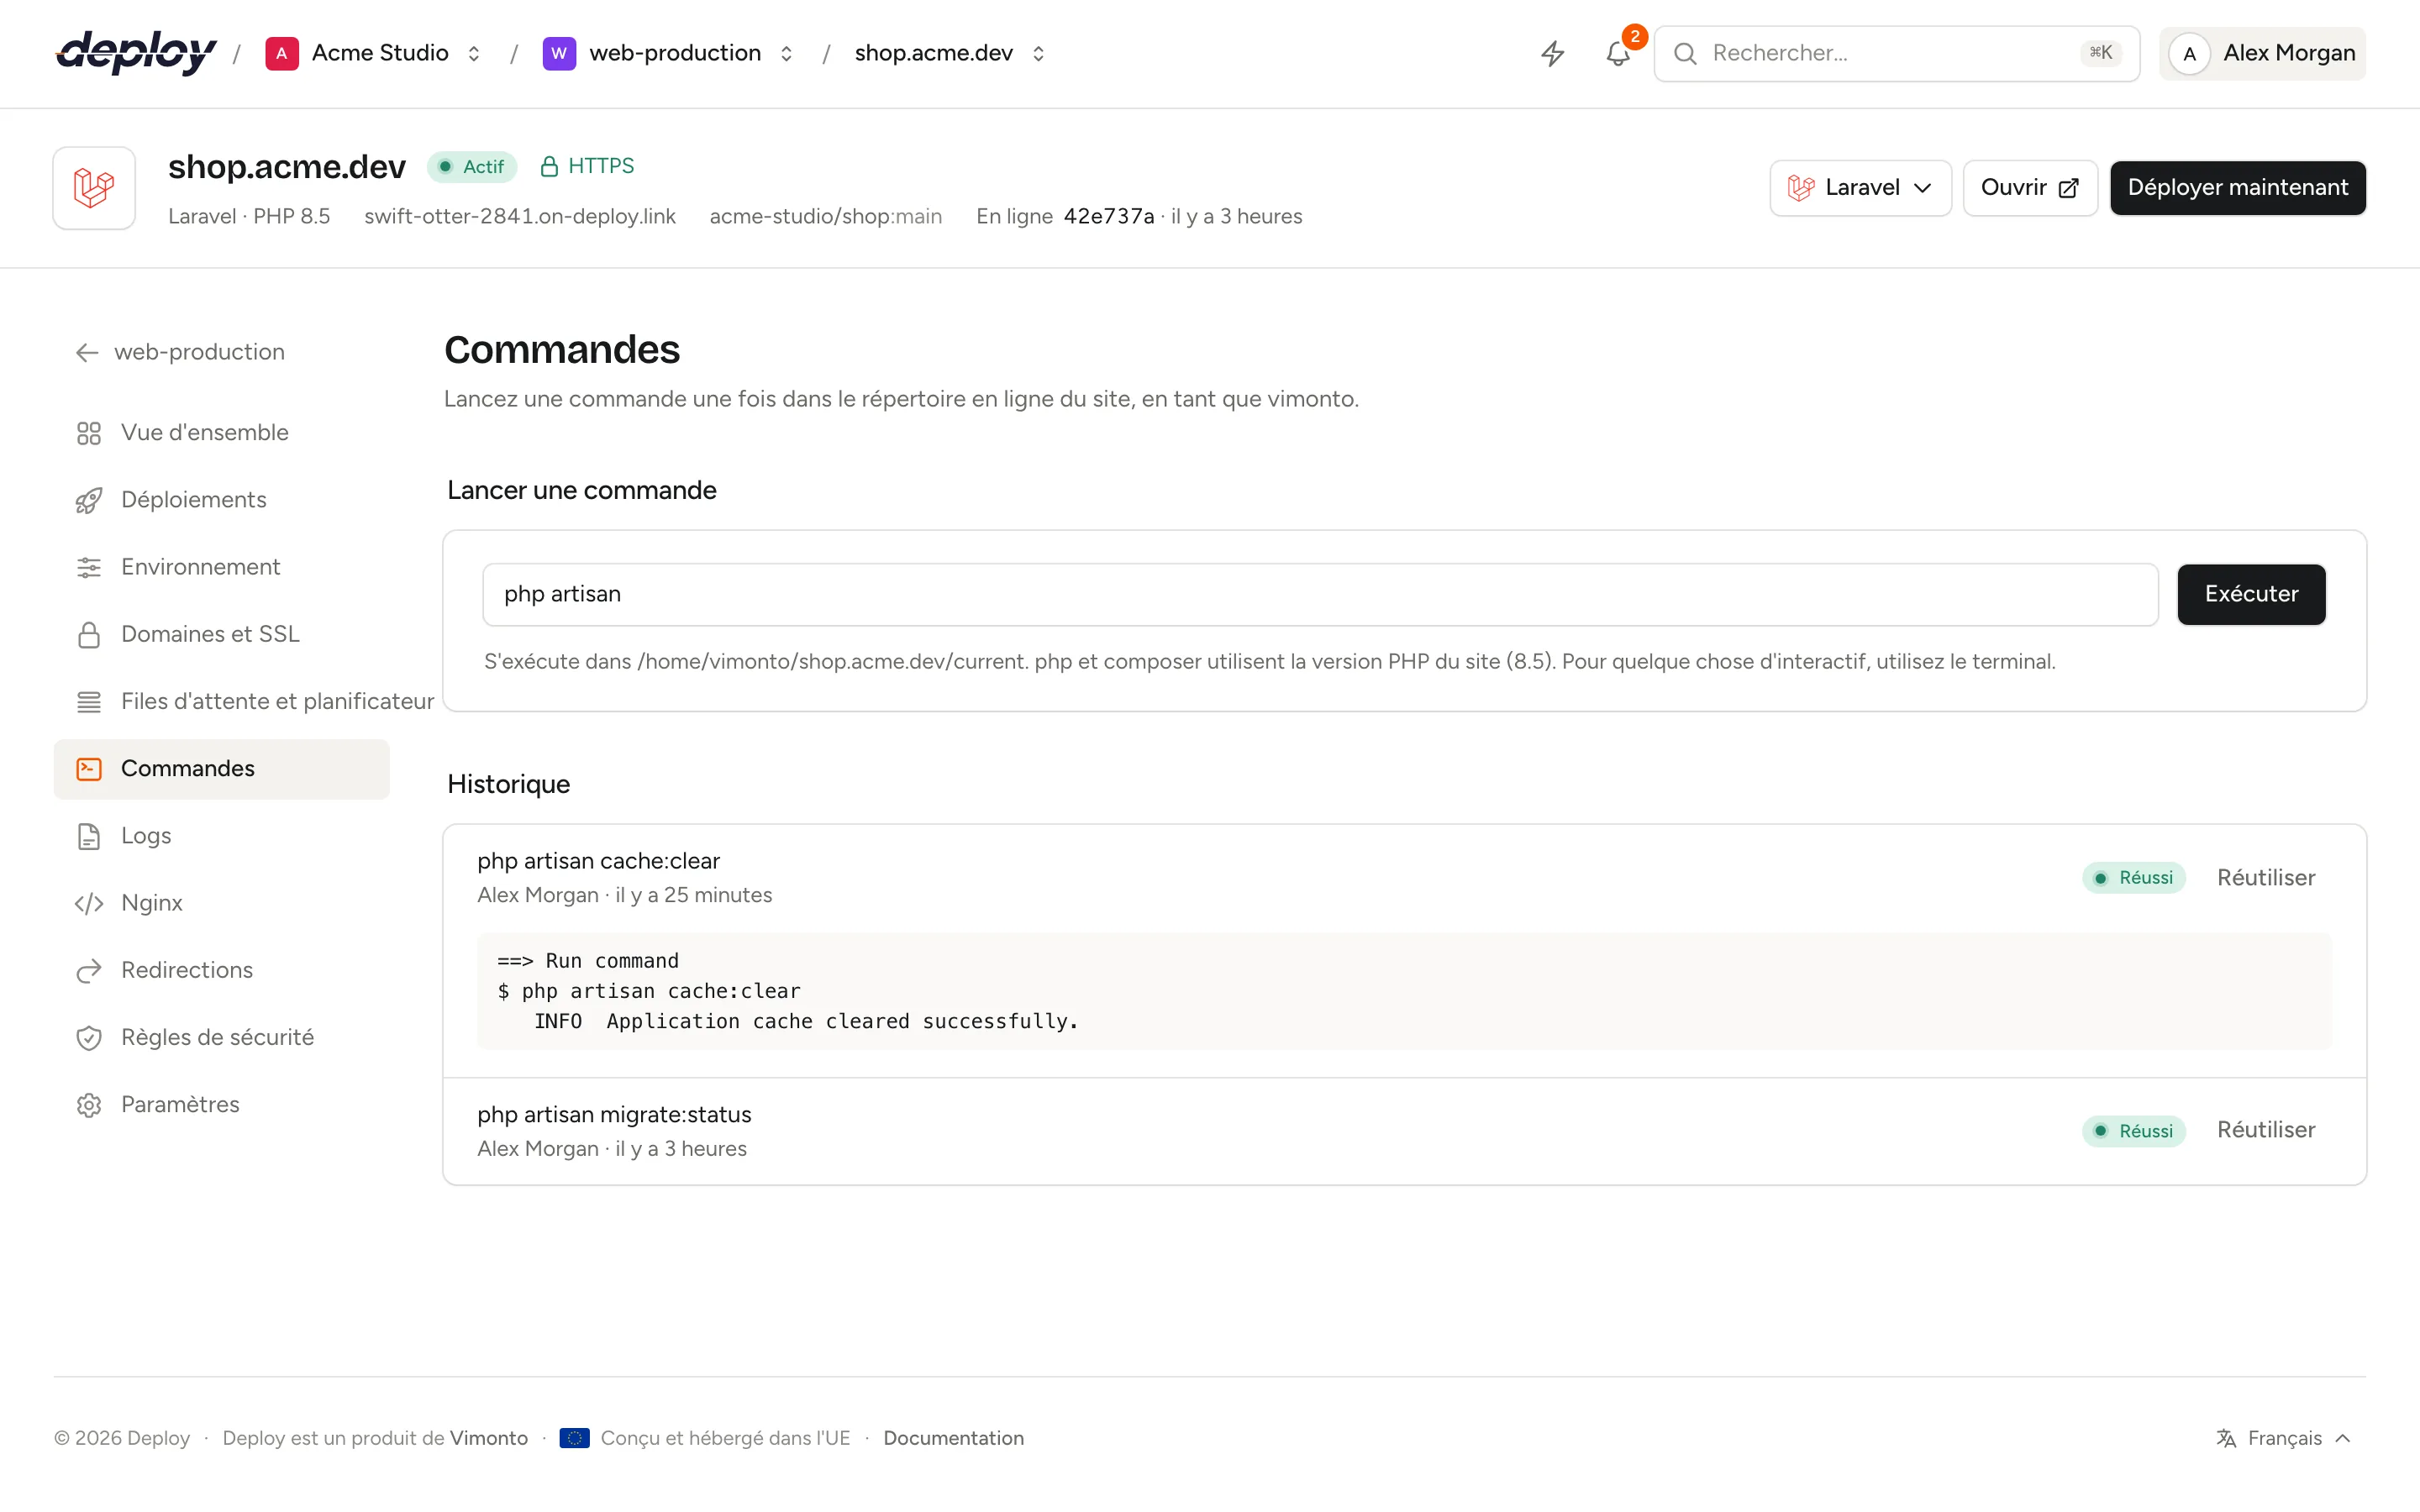Open the lightning bolt quick actions icon
This screenshot has width=2420, height=1512.
coord(1552,53)
